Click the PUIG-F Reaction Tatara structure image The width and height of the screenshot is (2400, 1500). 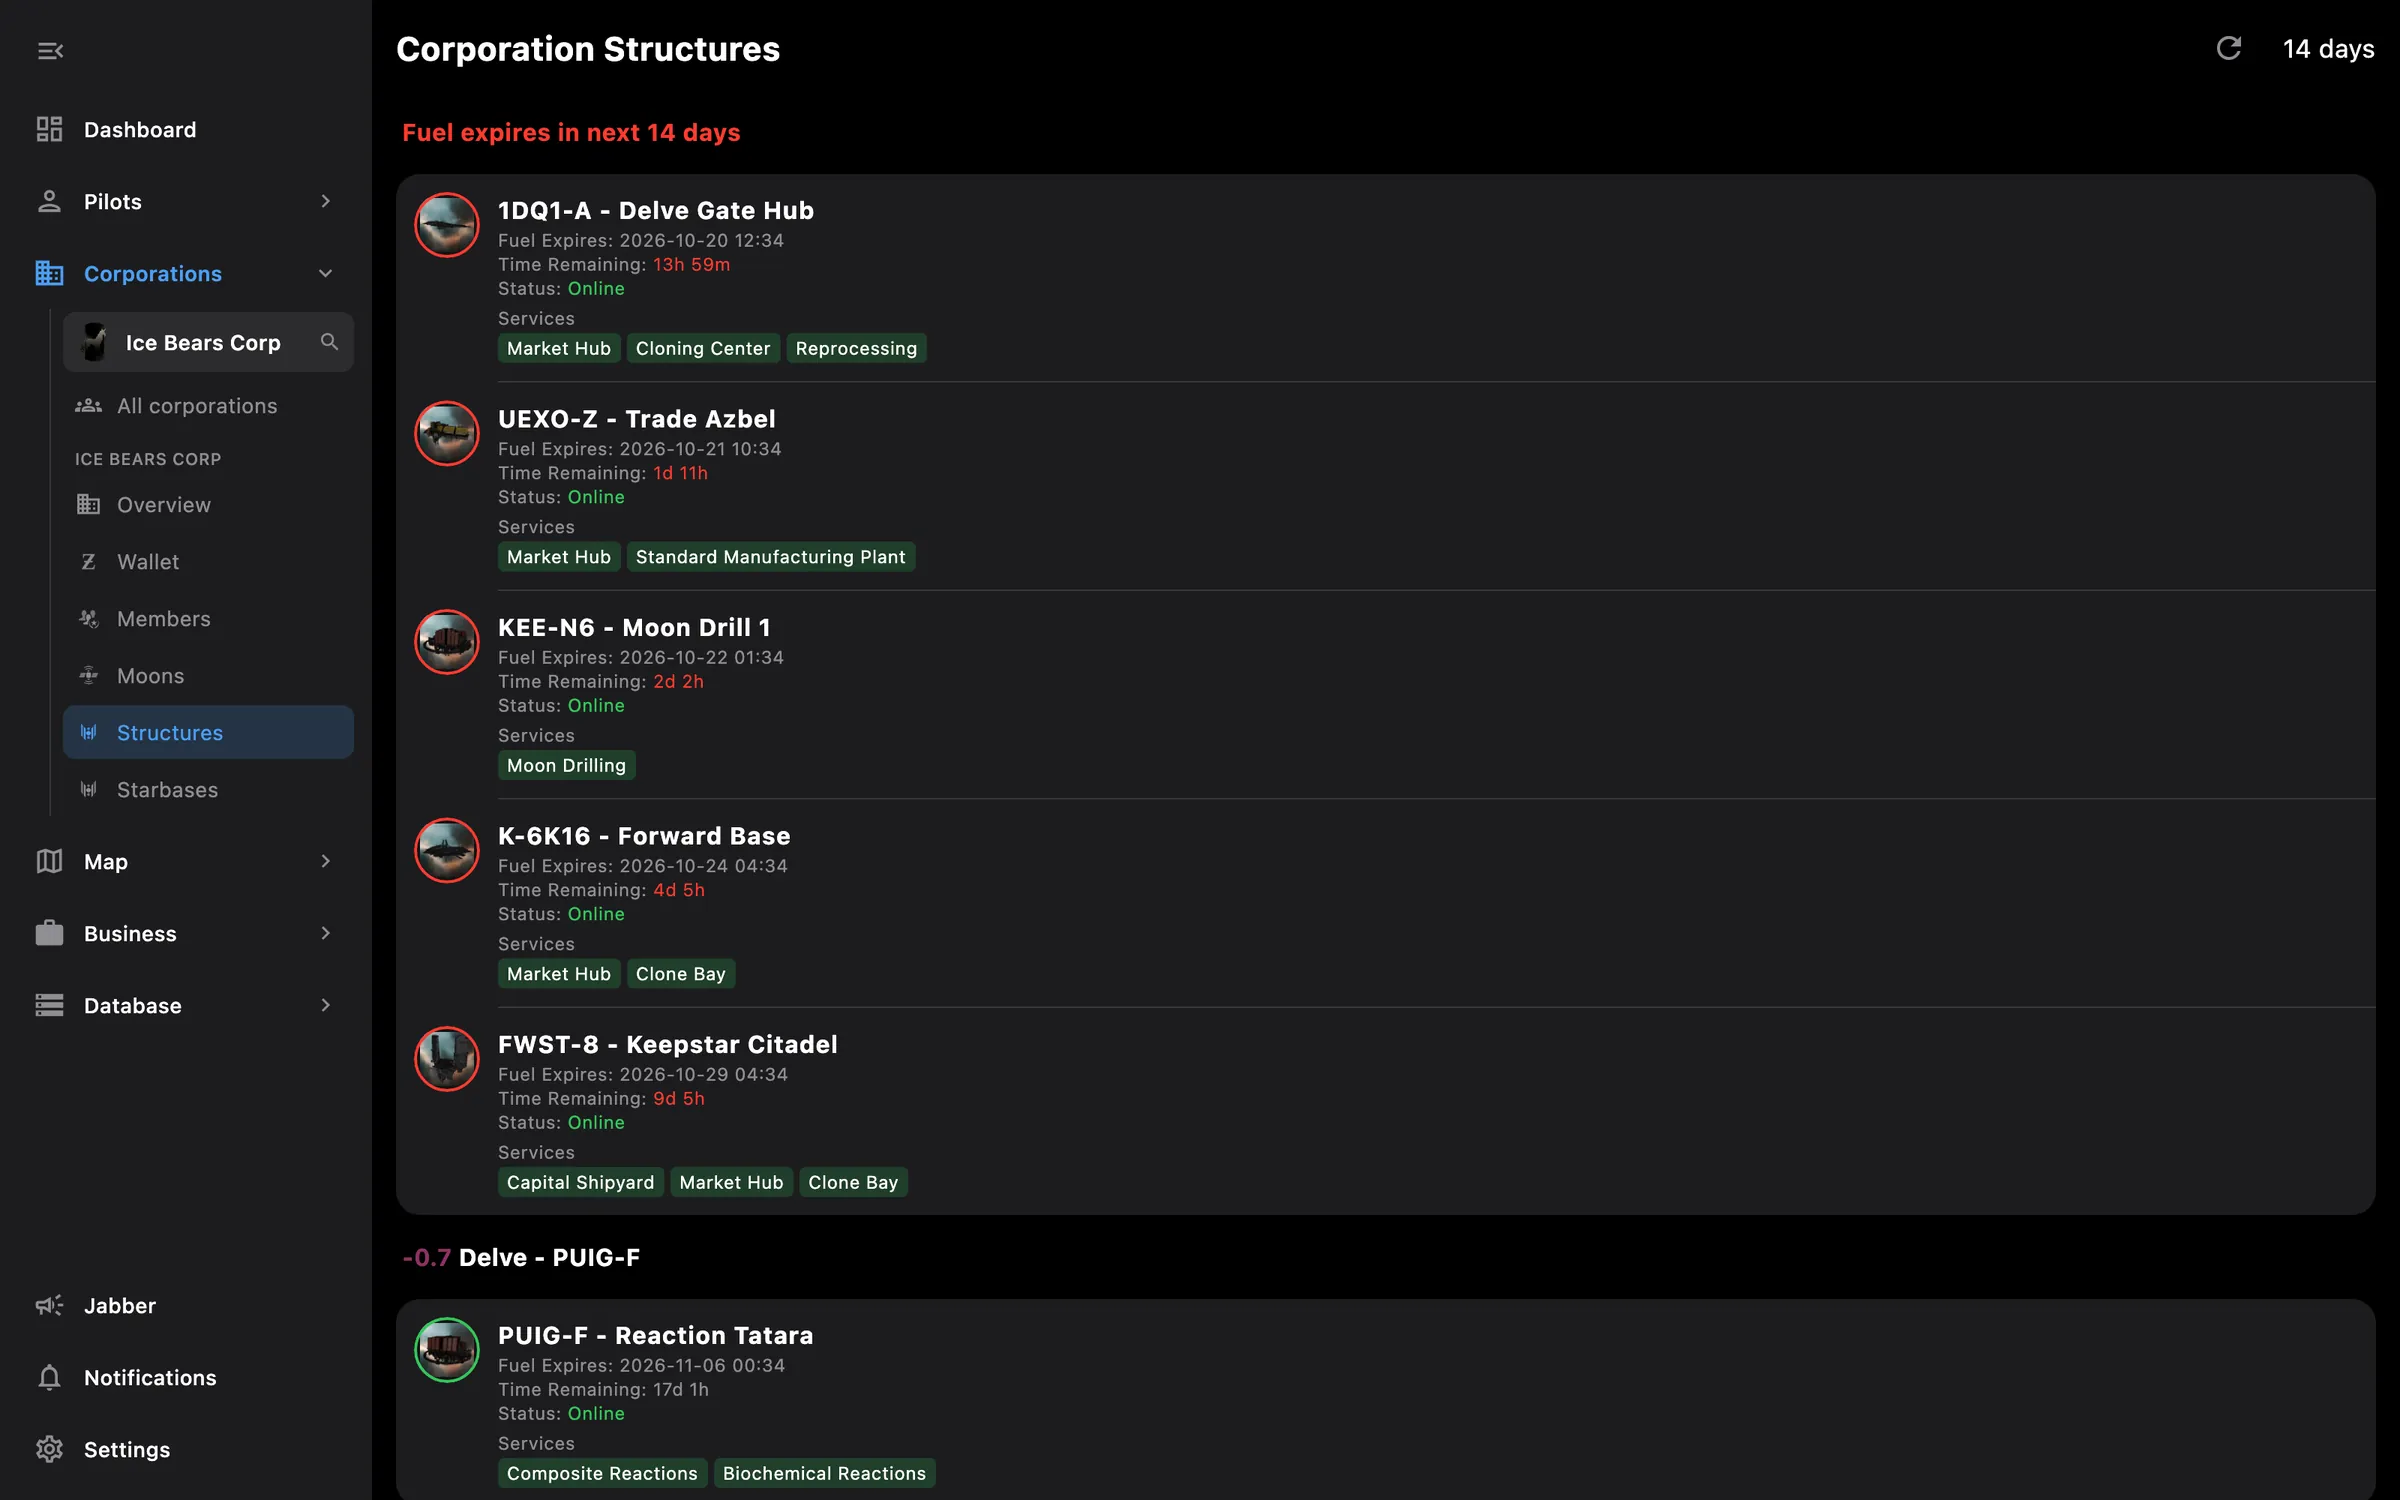pyautogui.click(x=447, y=1350)
